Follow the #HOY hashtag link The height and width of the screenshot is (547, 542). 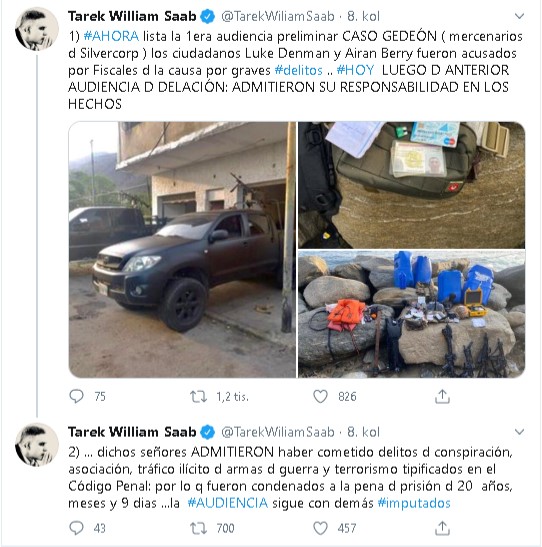click(355, 70)
